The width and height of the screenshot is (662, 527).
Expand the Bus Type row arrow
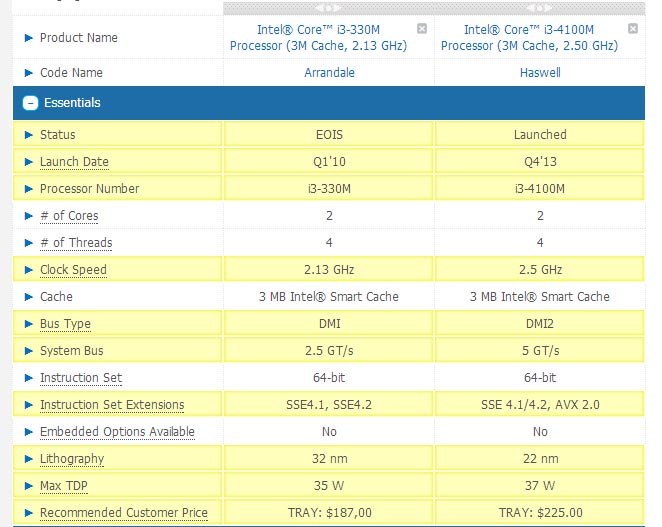pos(29,324)
